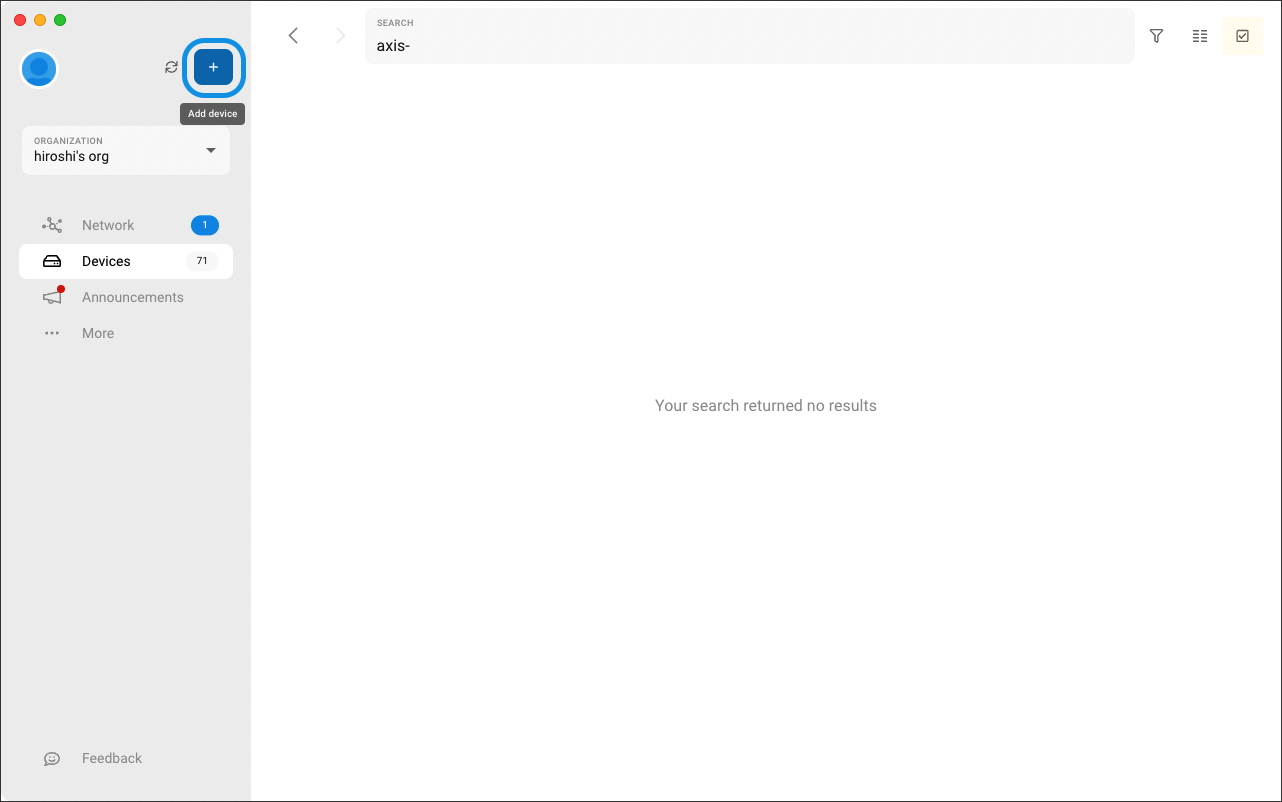Go to the Network section
This screenshot has height=802, width=1282.
click(126, 225)
